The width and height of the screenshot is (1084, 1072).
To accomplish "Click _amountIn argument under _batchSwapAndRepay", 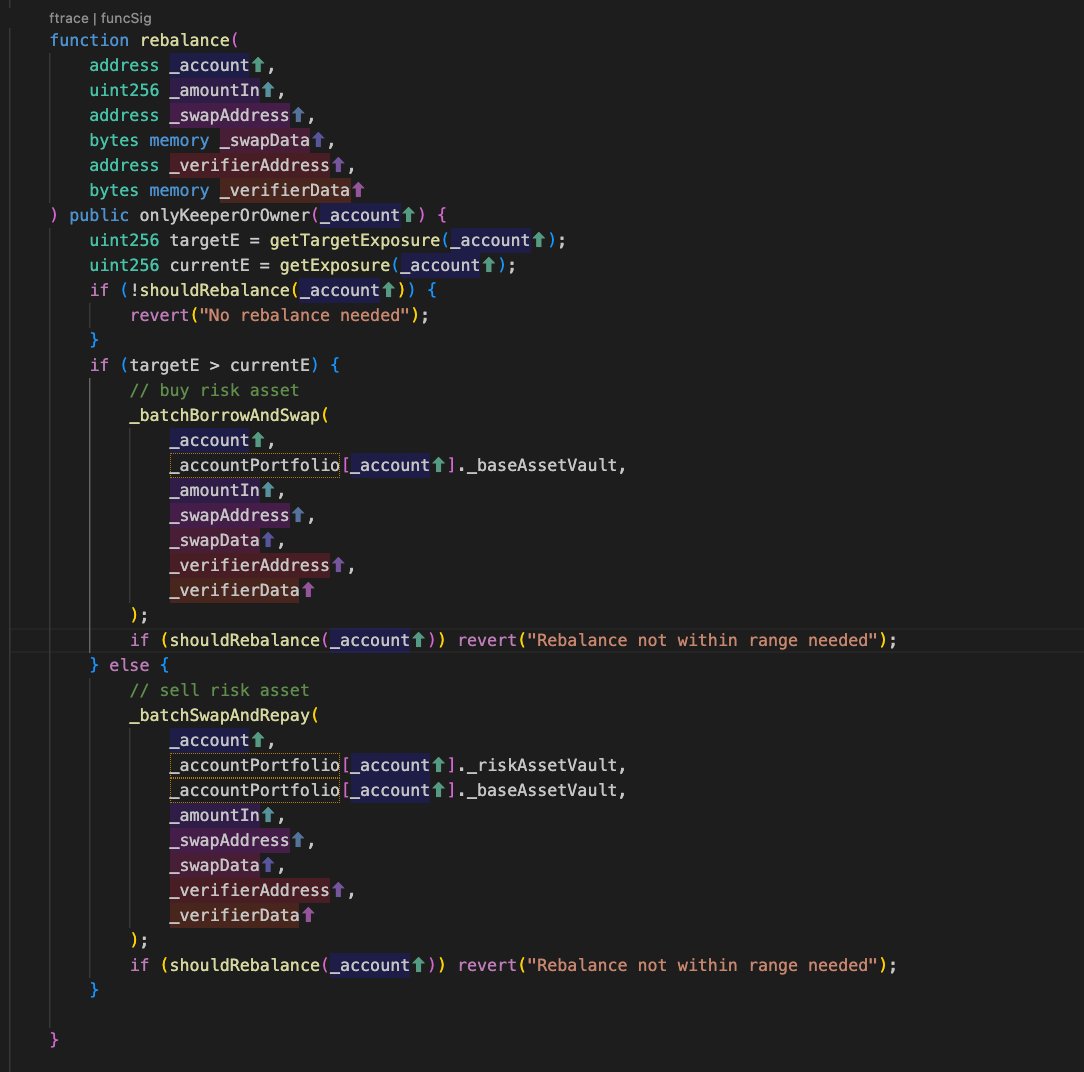I will 214,815.
